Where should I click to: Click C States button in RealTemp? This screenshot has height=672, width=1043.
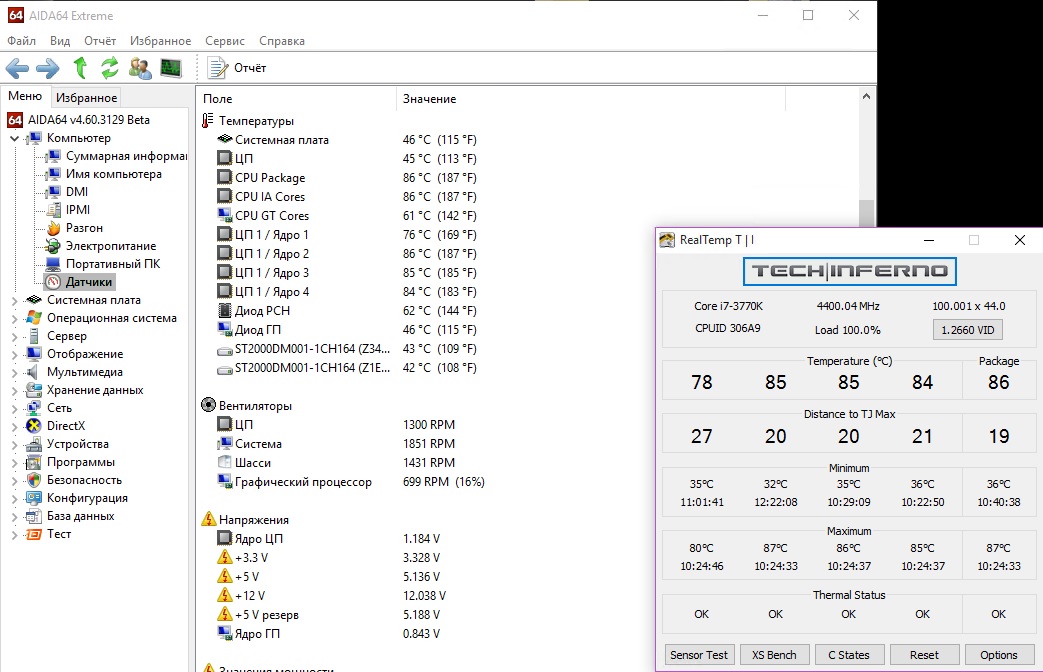coord(848,655)
